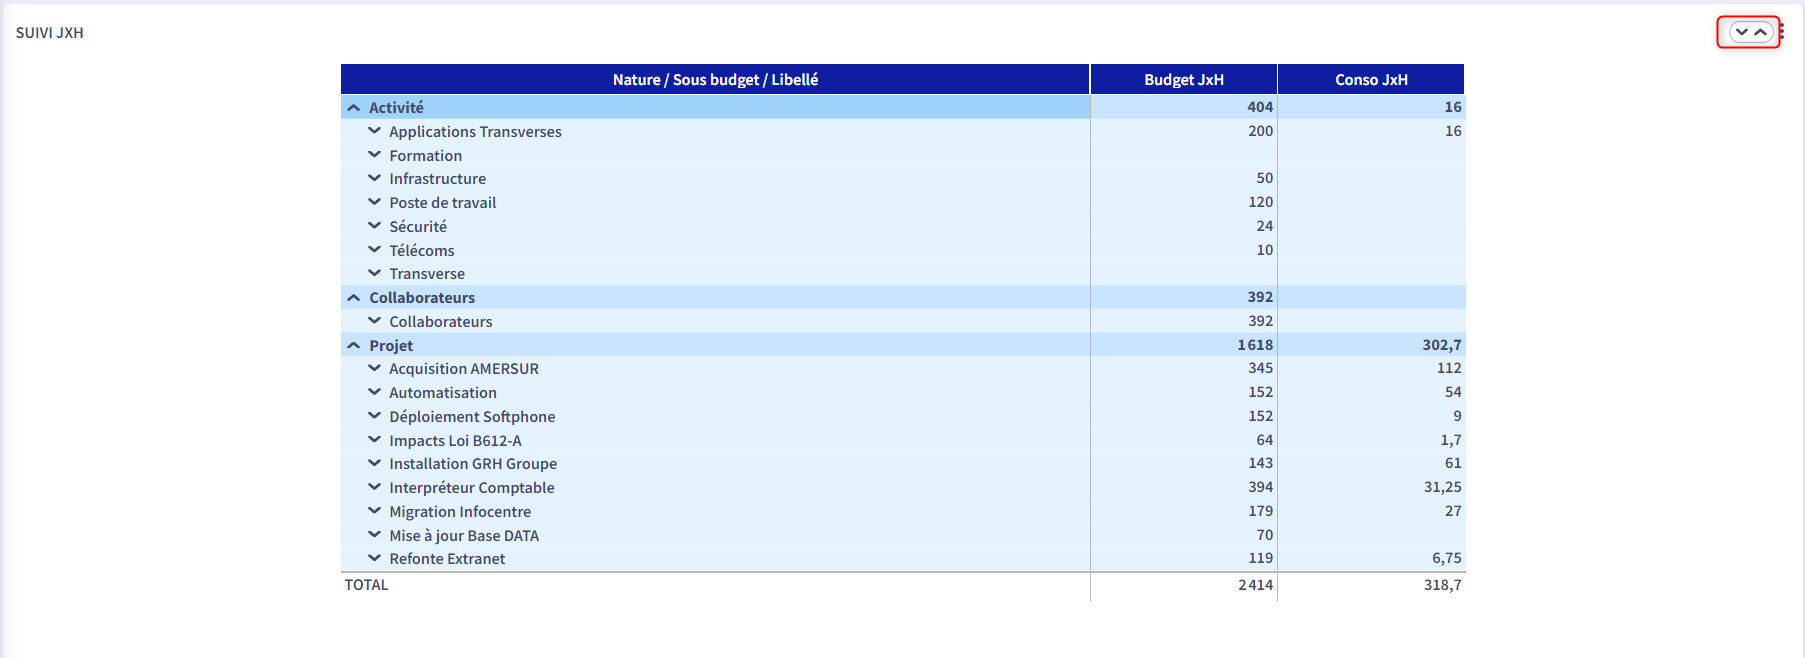Select Déploiement Softphone conso value 9
Viewport: 1805px width, 658px height.
tap(1457, 416)
